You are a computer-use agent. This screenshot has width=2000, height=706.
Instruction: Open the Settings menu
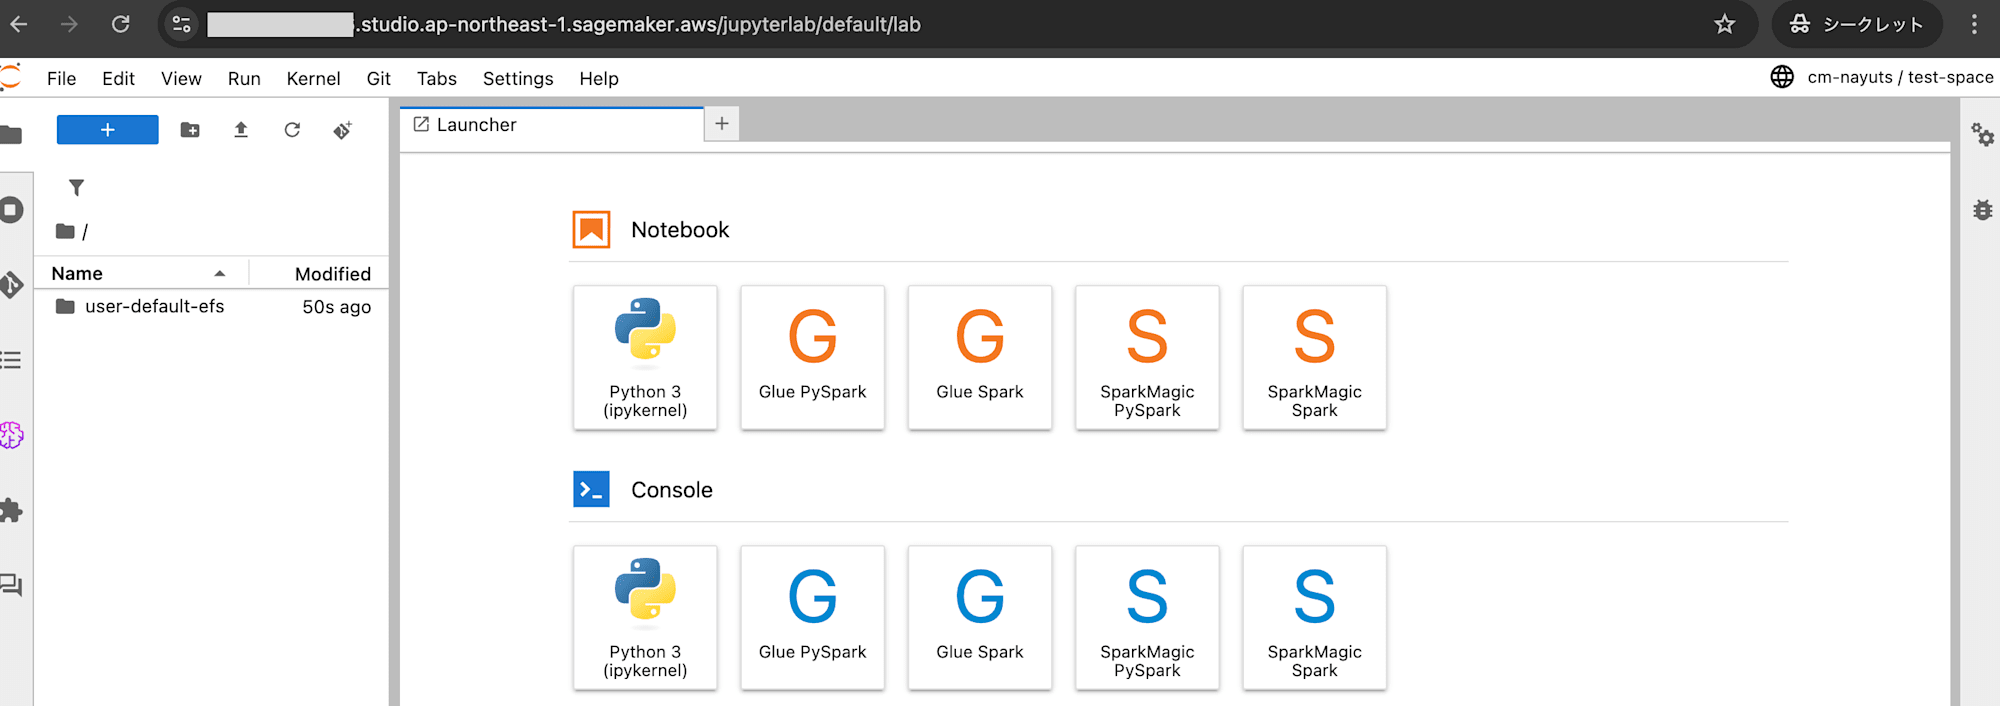tap(518, 78)
